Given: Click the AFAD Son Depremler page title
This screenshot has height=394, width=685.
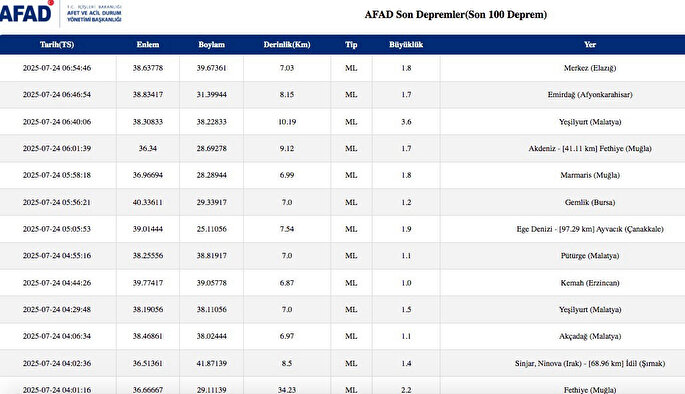Looking at the screenshot, I should 456,14.
